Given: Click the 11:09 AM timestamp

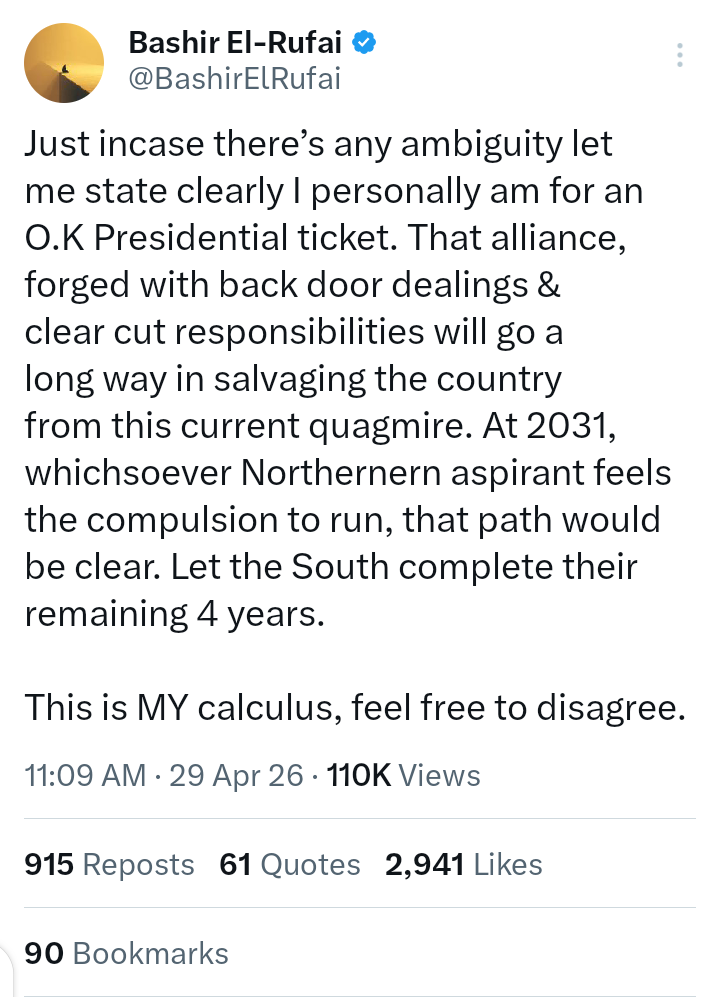Looking at the screenshot, I should [85, 775].
